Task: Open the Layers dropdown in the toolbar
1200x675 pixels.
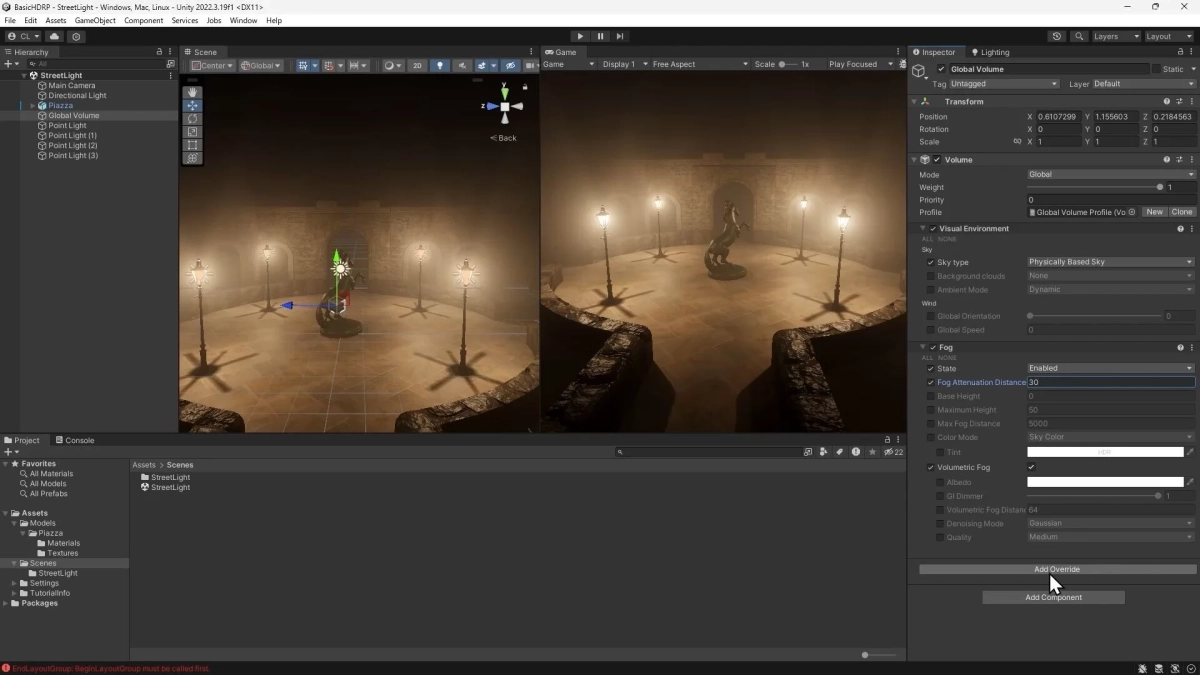Action: [x=1116, y=36]
